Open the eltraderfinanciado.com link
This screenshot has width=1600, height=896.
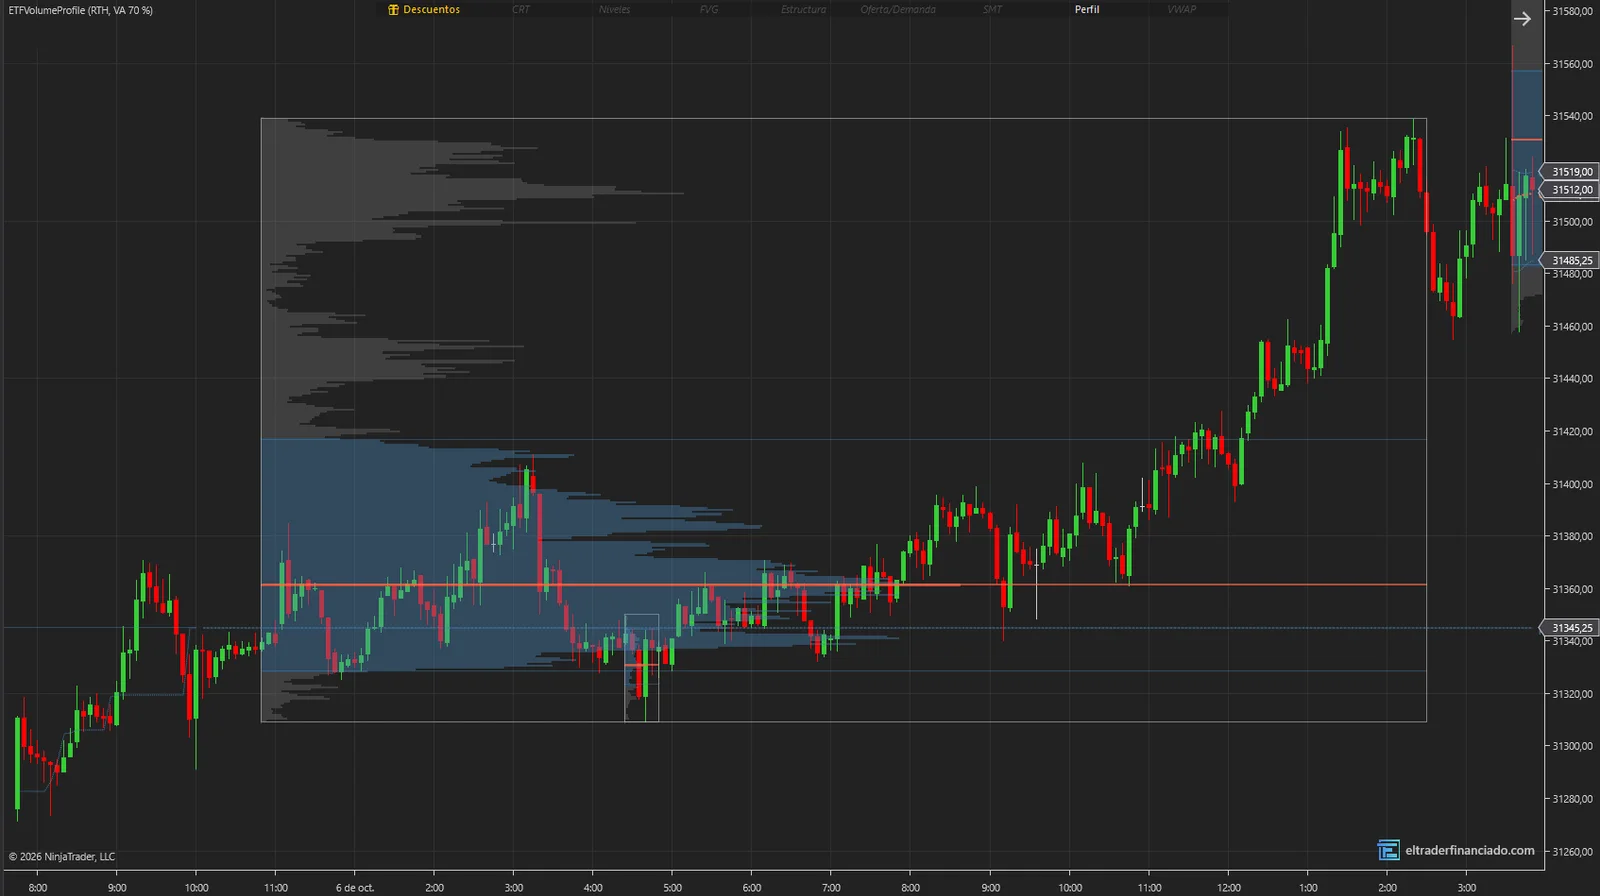point(1469,851)
